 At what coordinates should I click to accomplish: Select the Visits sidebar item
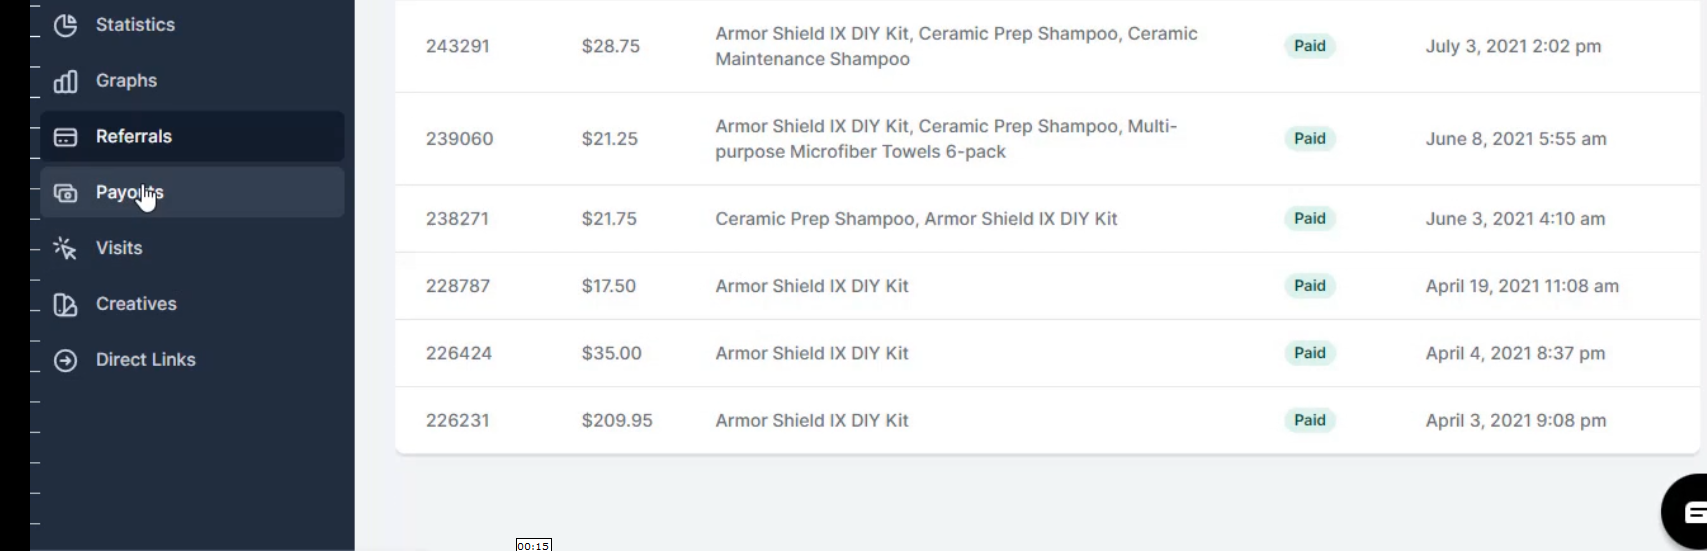point(192,248)
